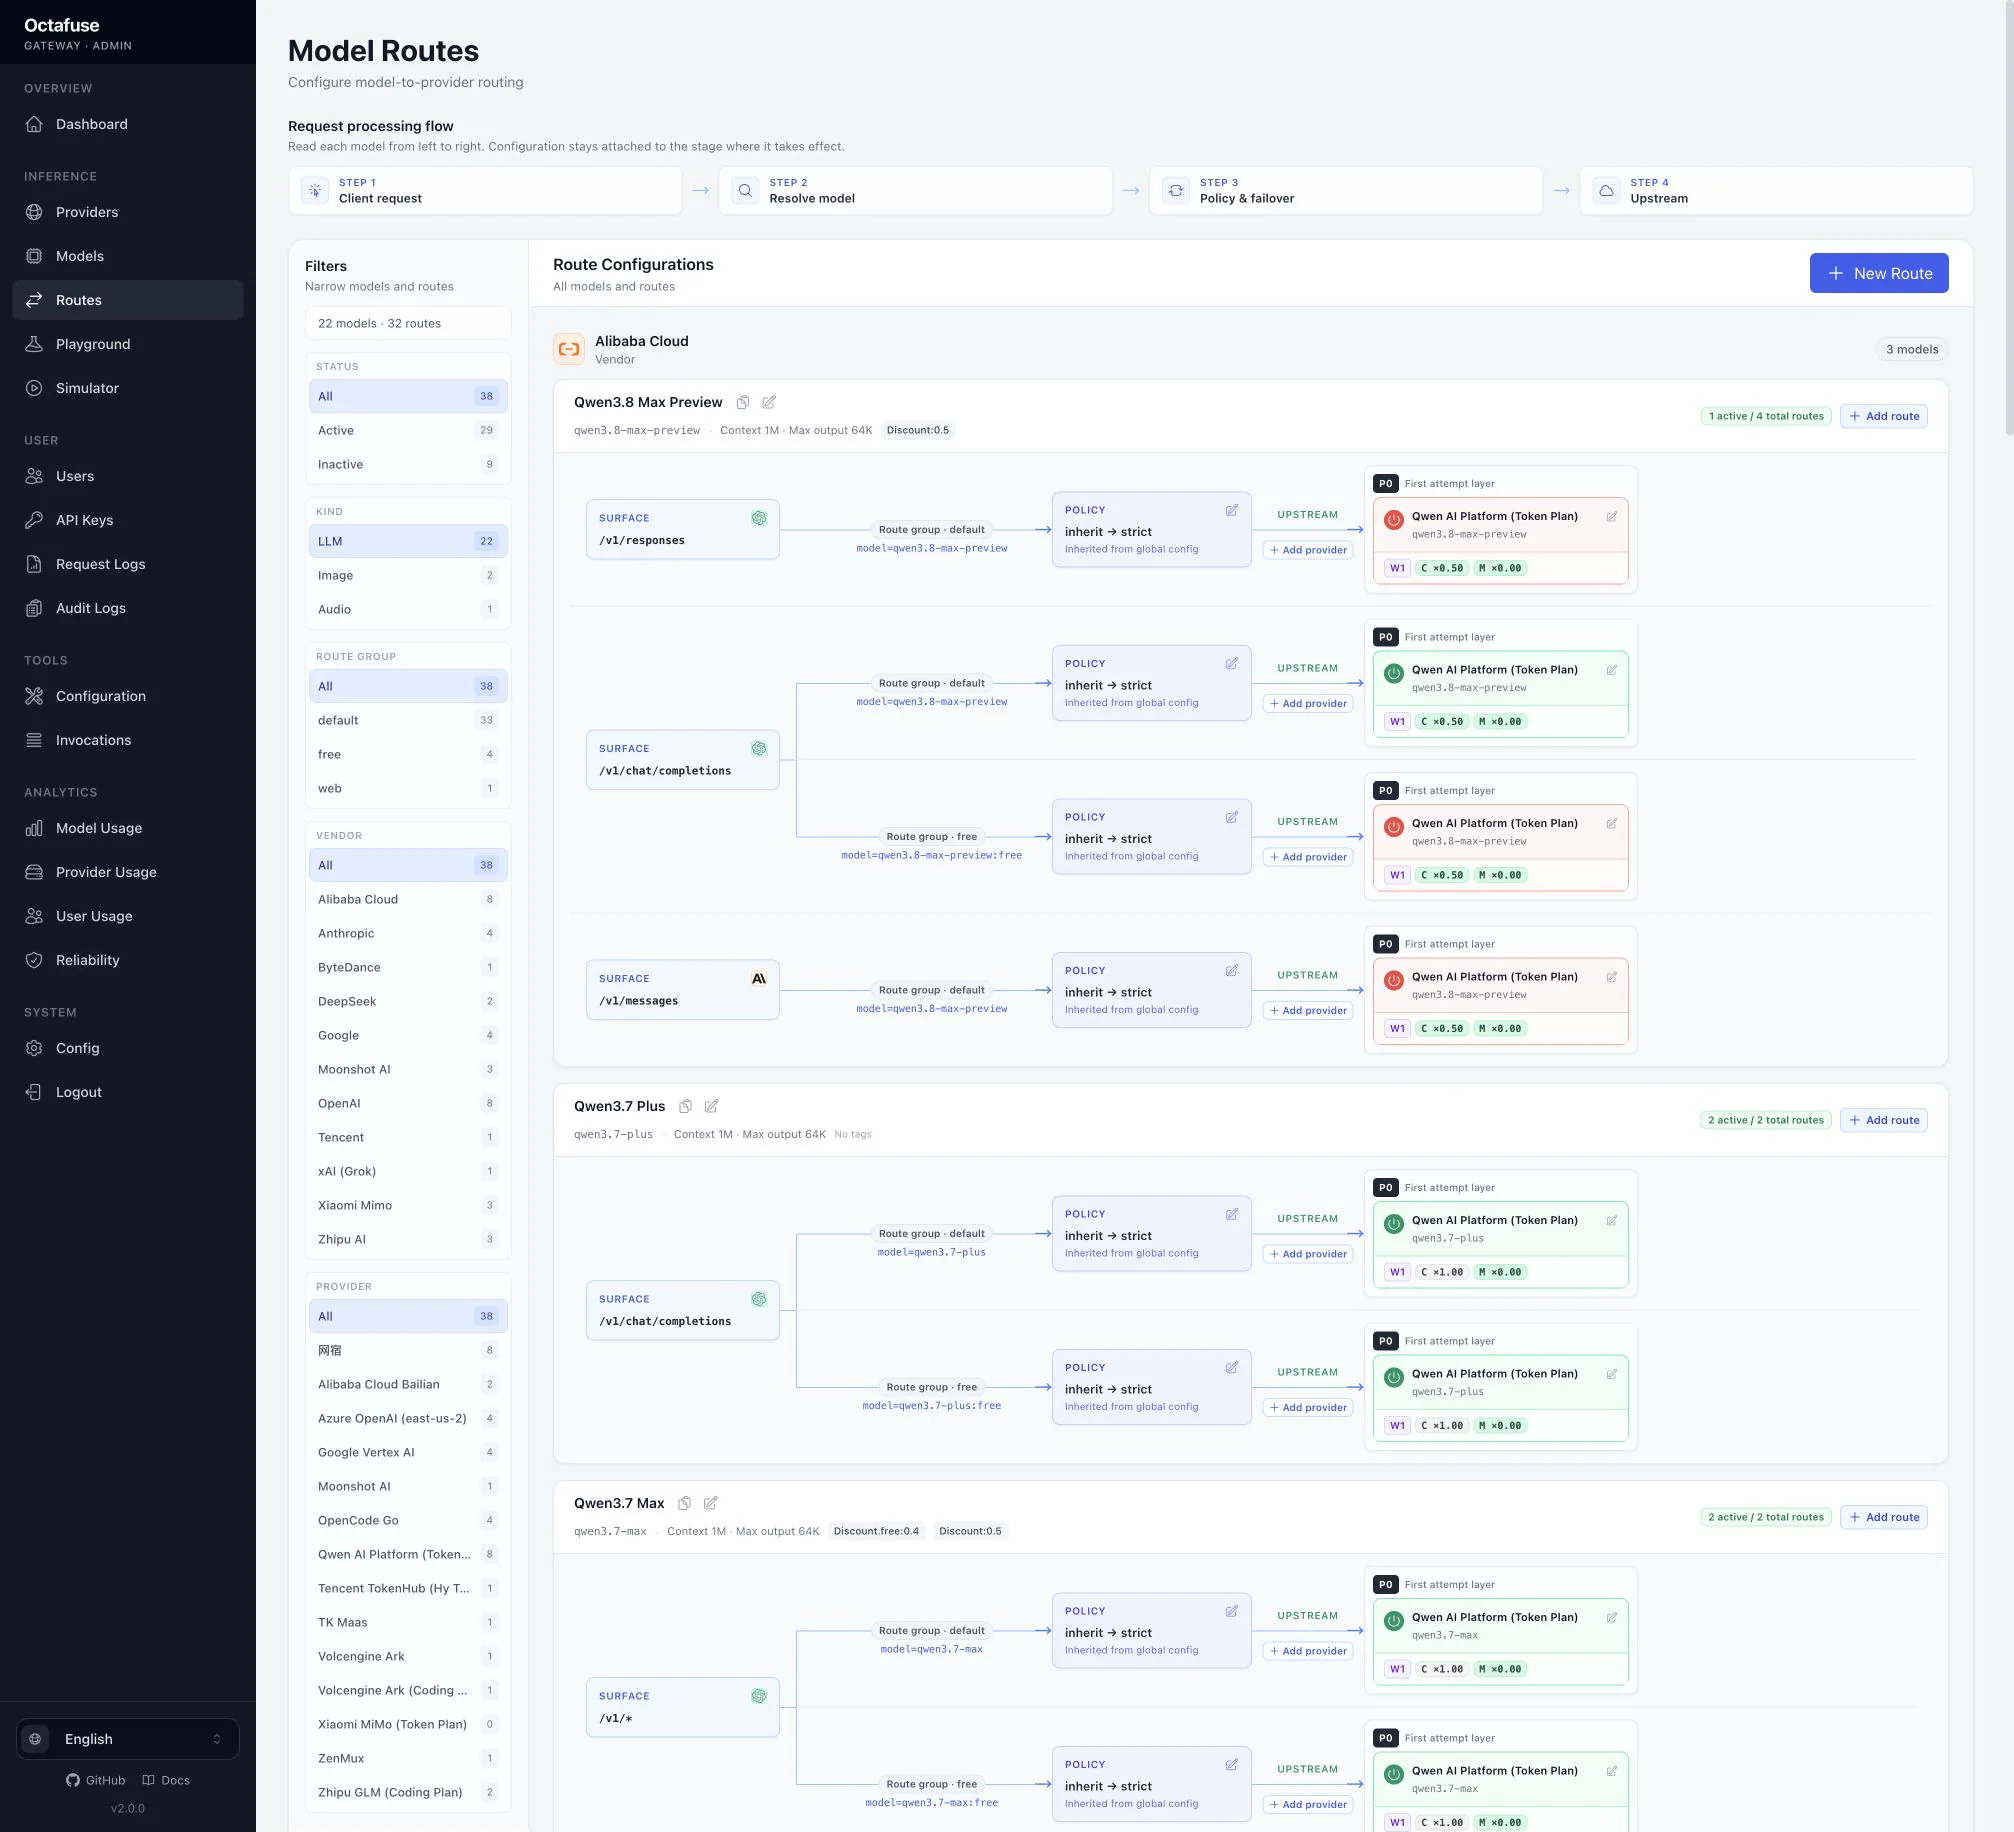Copy the Qwen3.8 Max Preview model ID
This screenshot has width=2014, height=1832.
click(x=743, y=402)
